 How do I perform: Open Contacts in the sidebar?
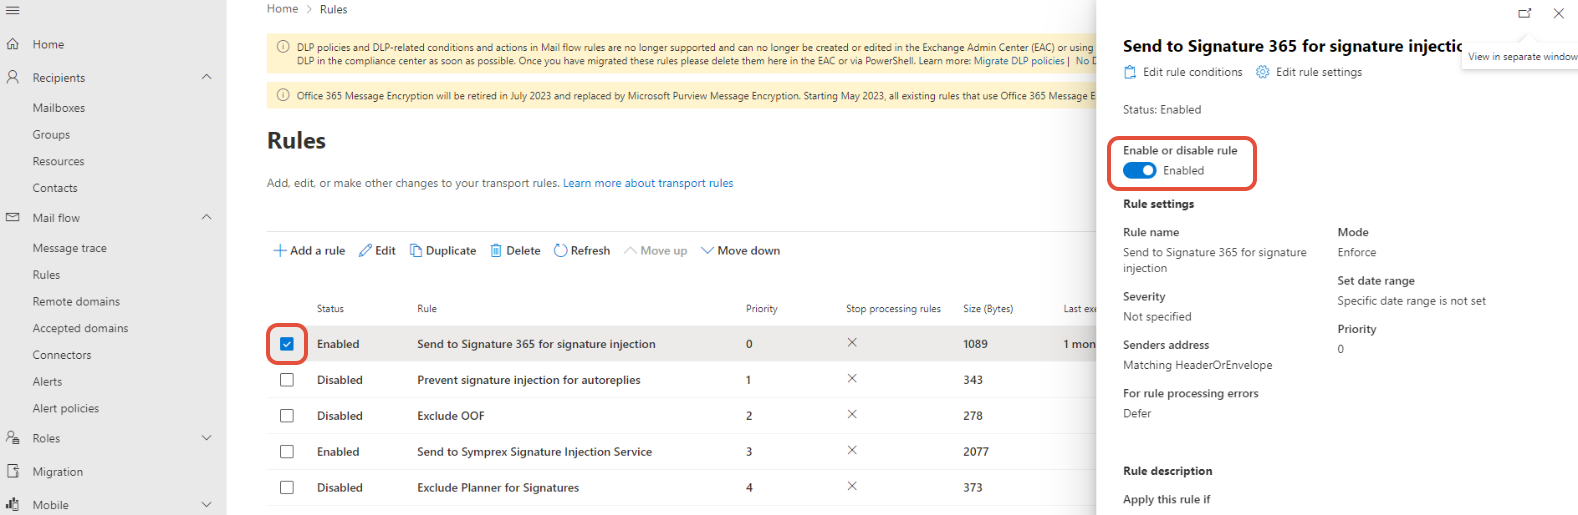(55, 188)
